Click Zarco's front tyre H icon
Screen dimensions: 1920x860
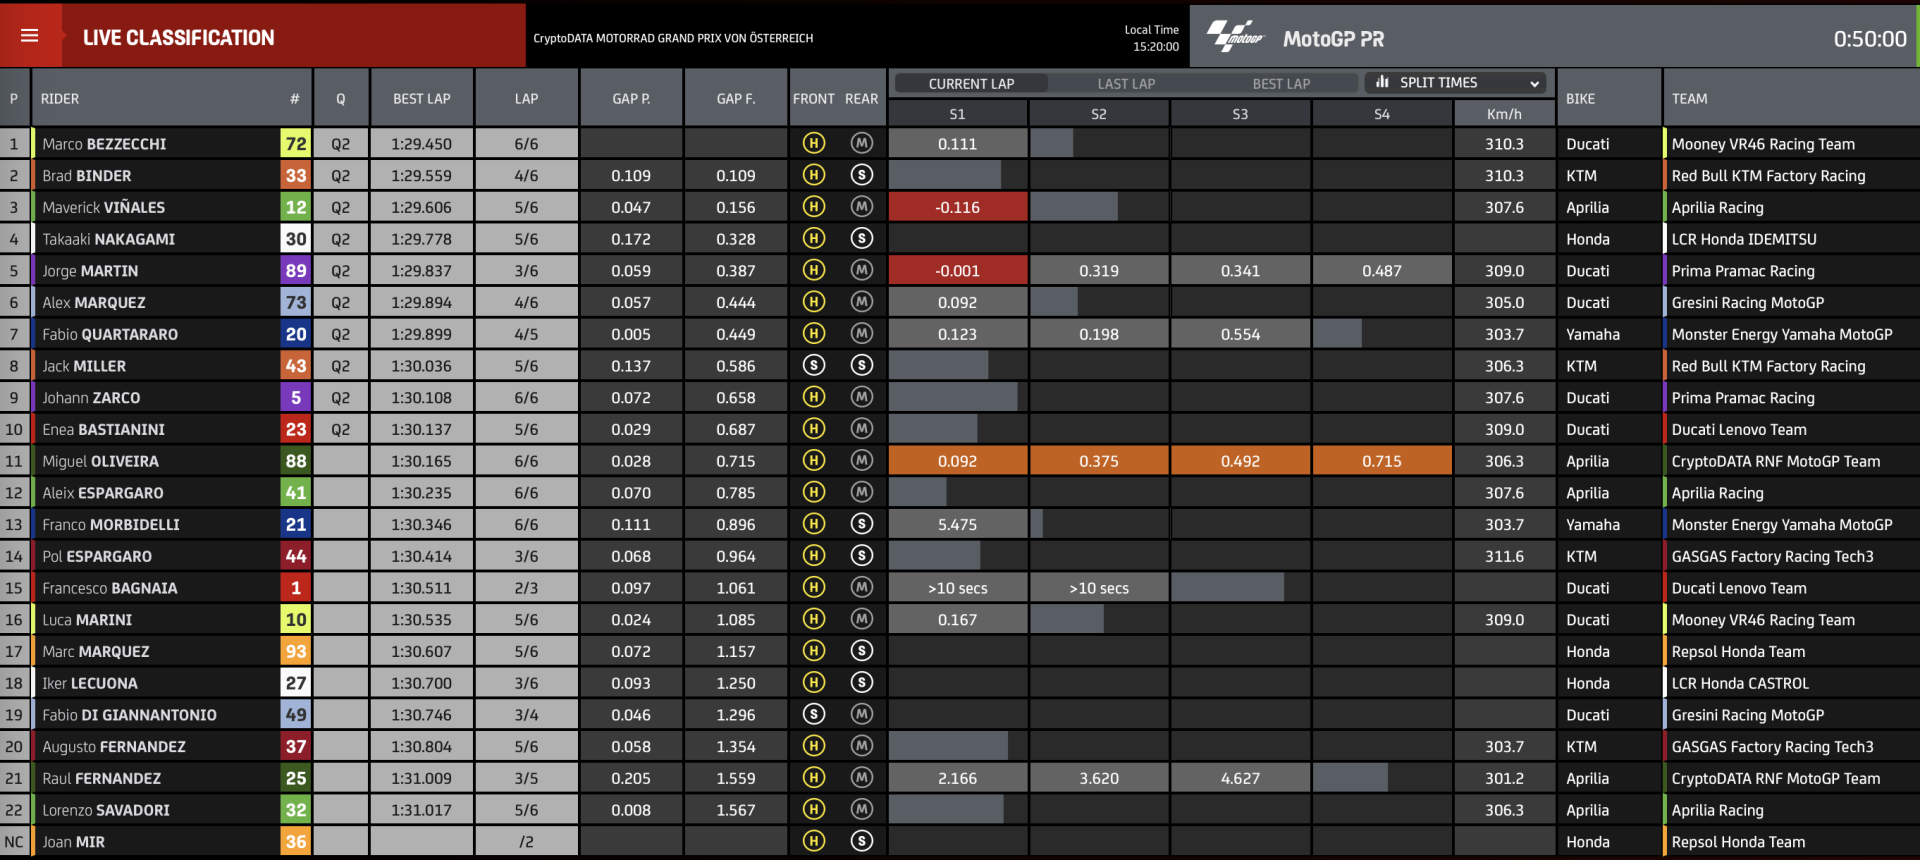814,397
